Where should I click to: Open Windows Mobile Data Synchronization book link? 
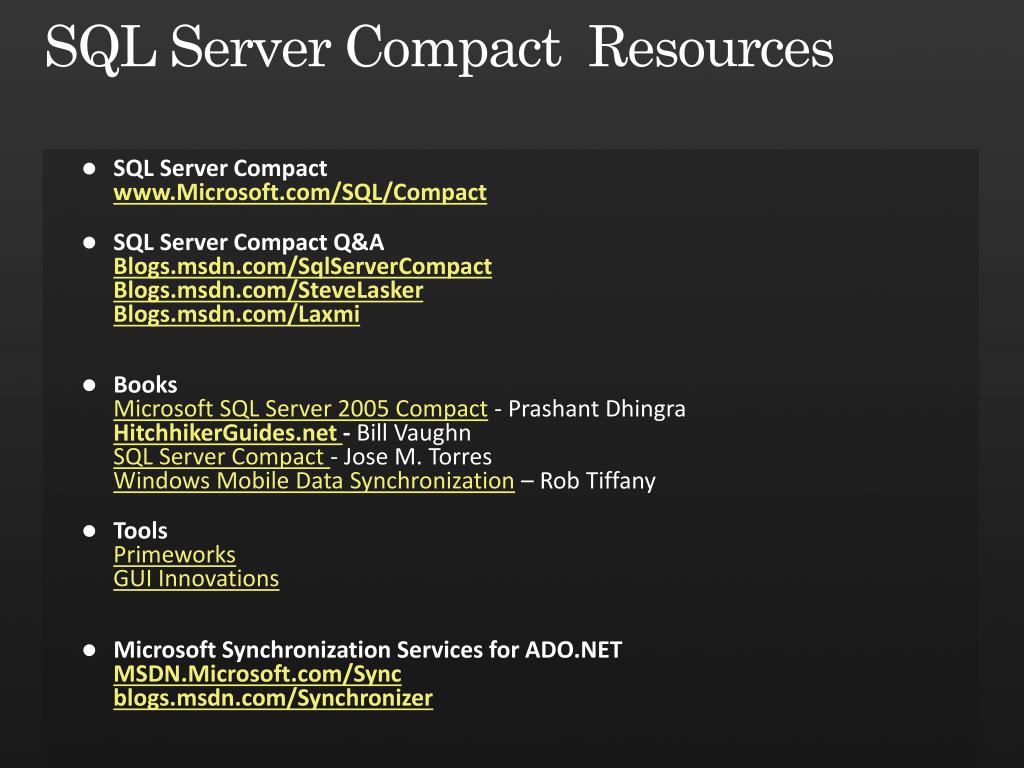coord(313,481)
